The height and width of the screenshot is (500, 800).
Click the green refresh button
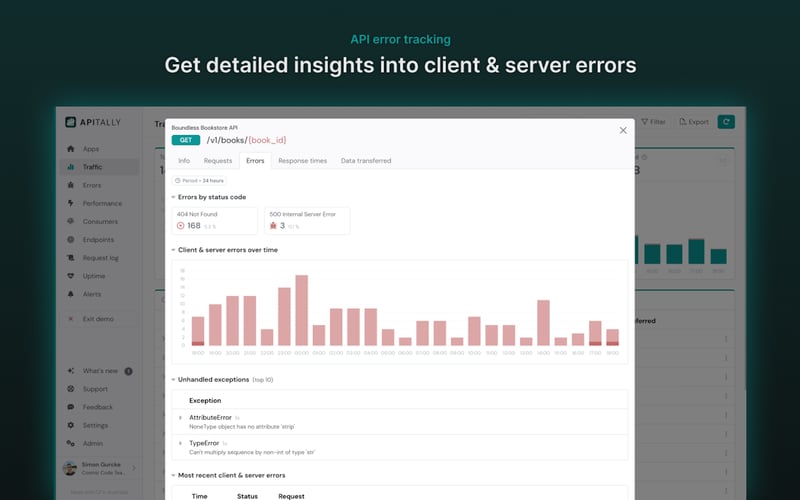pos(726,122)
